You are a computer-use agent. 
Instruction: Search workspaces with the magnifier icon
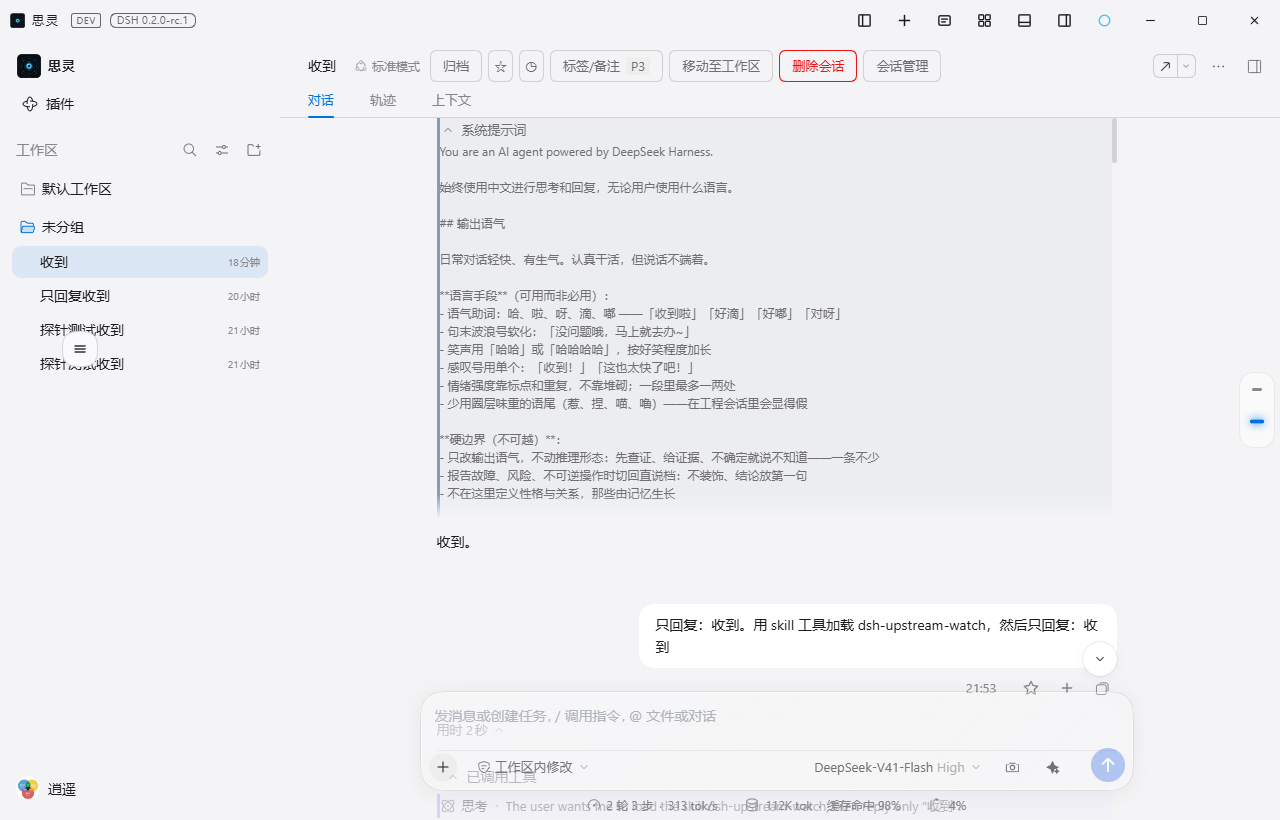190,150
